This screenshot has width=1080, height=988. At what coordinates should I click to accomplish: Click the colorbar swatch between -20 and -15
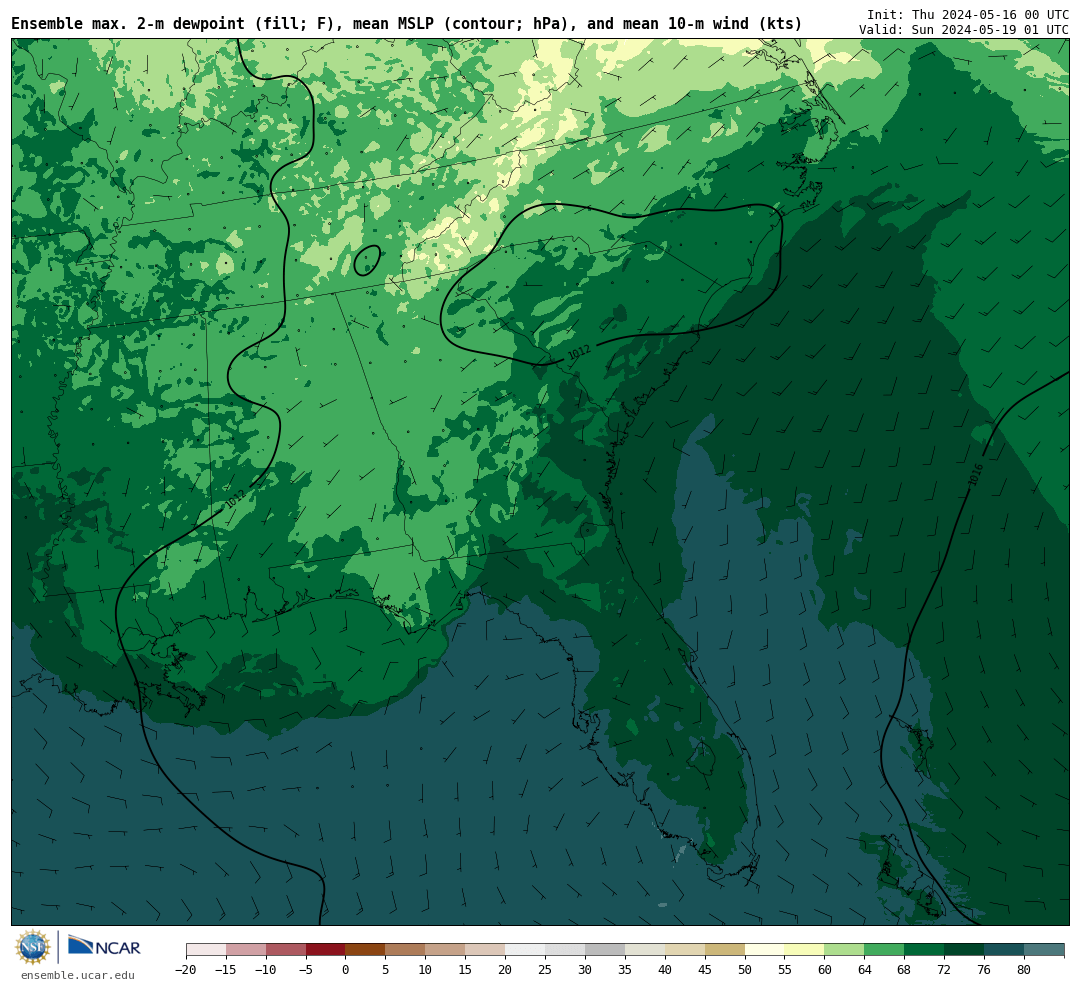click(x=206, y=949)
